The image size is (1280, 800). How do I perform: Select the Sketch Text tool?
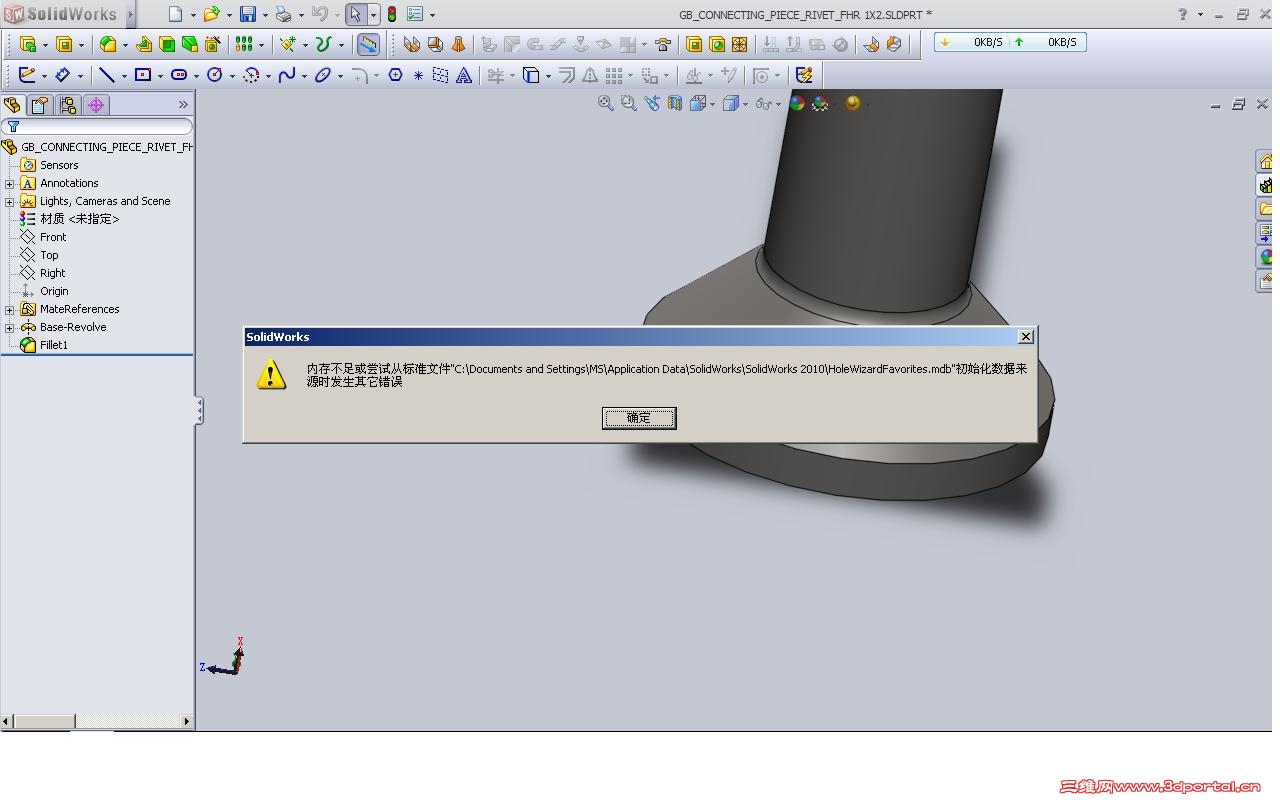464,75
